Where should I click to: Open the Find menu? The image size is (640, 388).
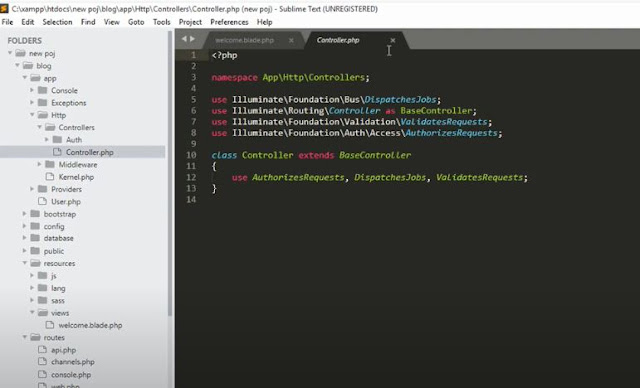[88, 22]
